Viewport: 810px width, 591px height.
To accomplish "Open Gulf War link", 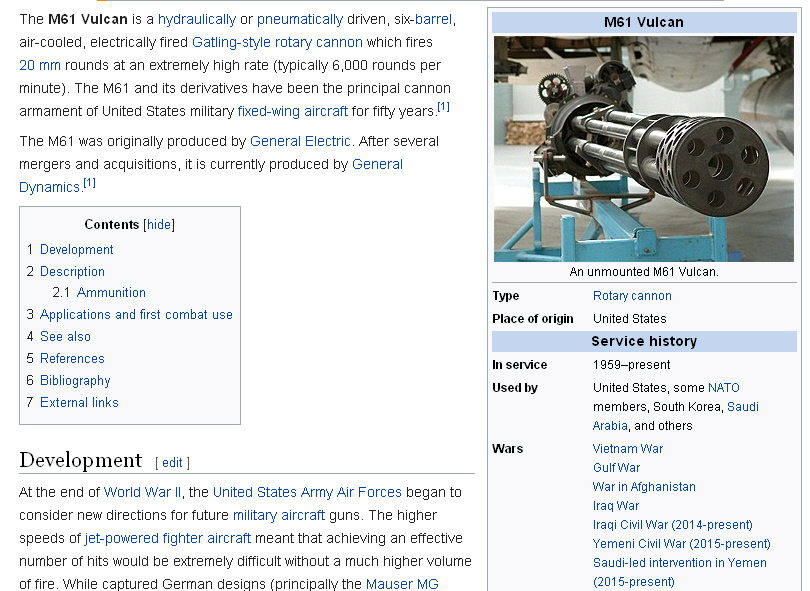I will (616, 468).
